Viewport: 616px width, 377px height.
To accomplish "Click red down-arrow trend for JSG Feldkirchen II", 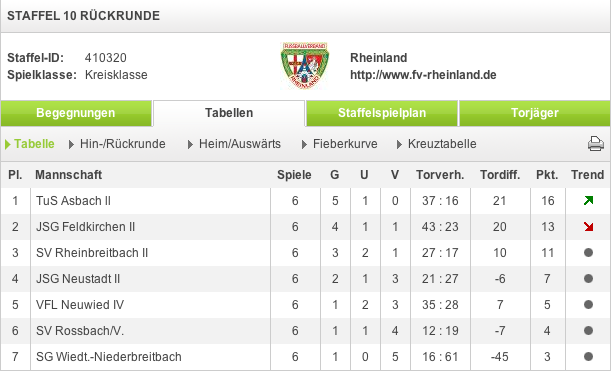I will [x=588, y=227].
